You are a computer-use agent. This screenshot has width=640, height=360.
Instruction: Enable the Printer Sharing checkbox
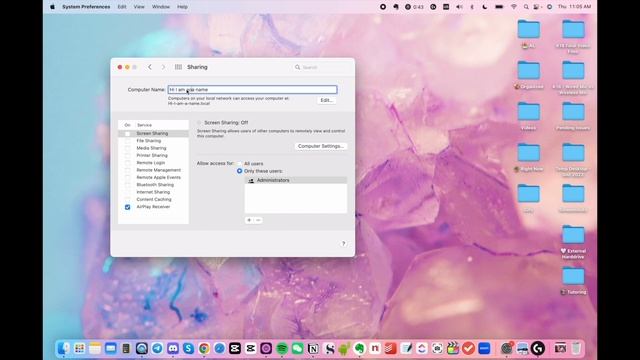[127, 156]
